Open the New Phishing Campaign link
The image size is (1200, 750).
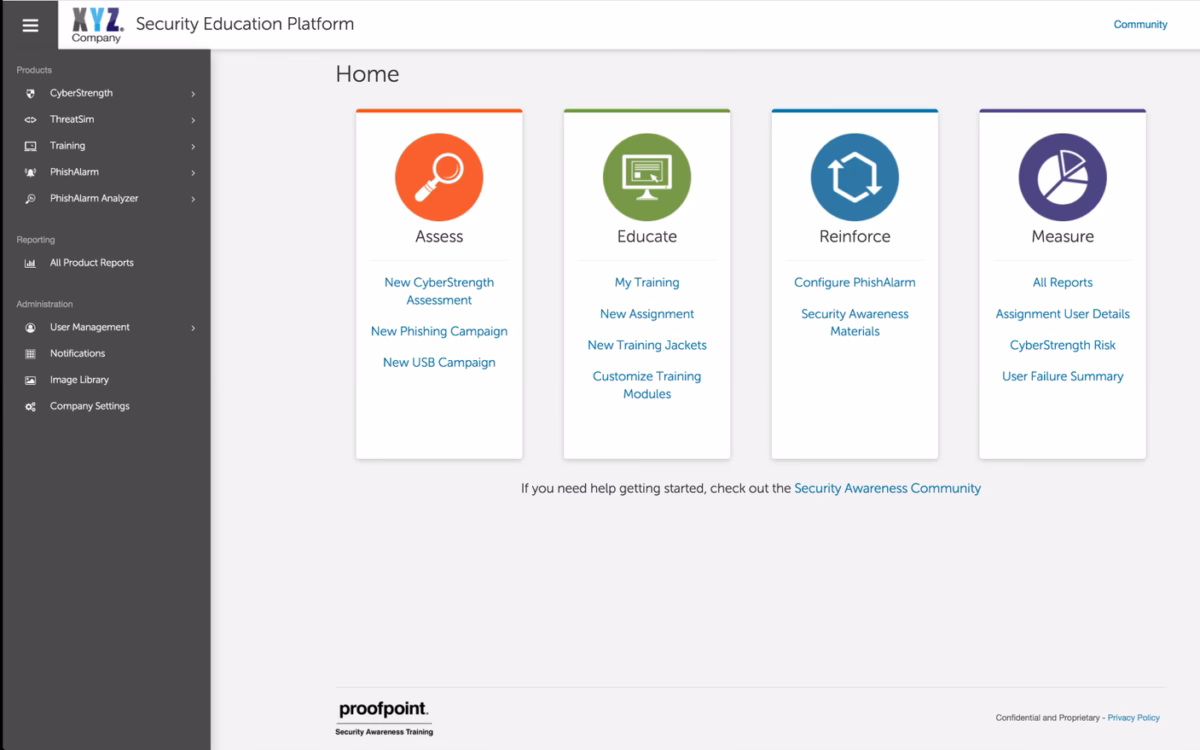click(438, 330)
